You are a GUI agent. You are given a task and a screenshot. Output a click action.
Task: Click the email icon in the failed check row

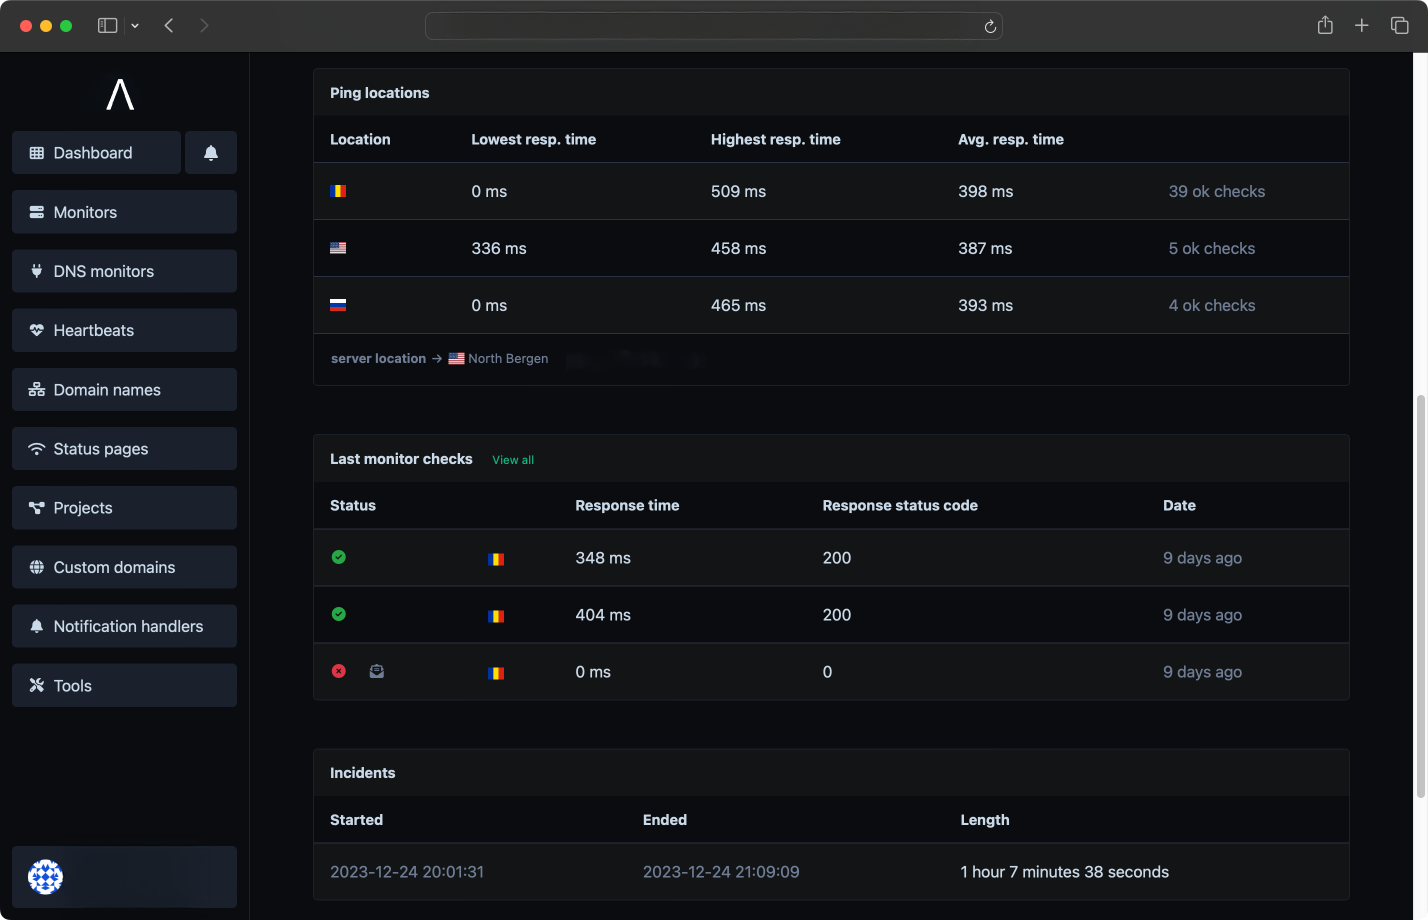tap(376, 671)
